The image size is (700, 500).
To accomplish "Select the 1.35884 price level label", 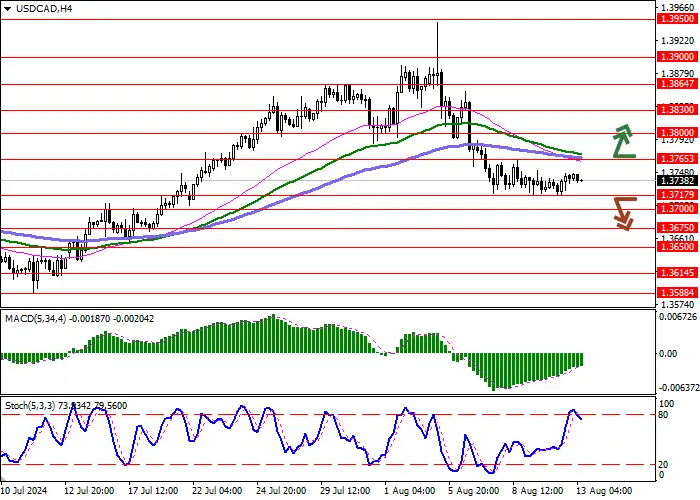I will pyautogui.click(x=677, y=293).
